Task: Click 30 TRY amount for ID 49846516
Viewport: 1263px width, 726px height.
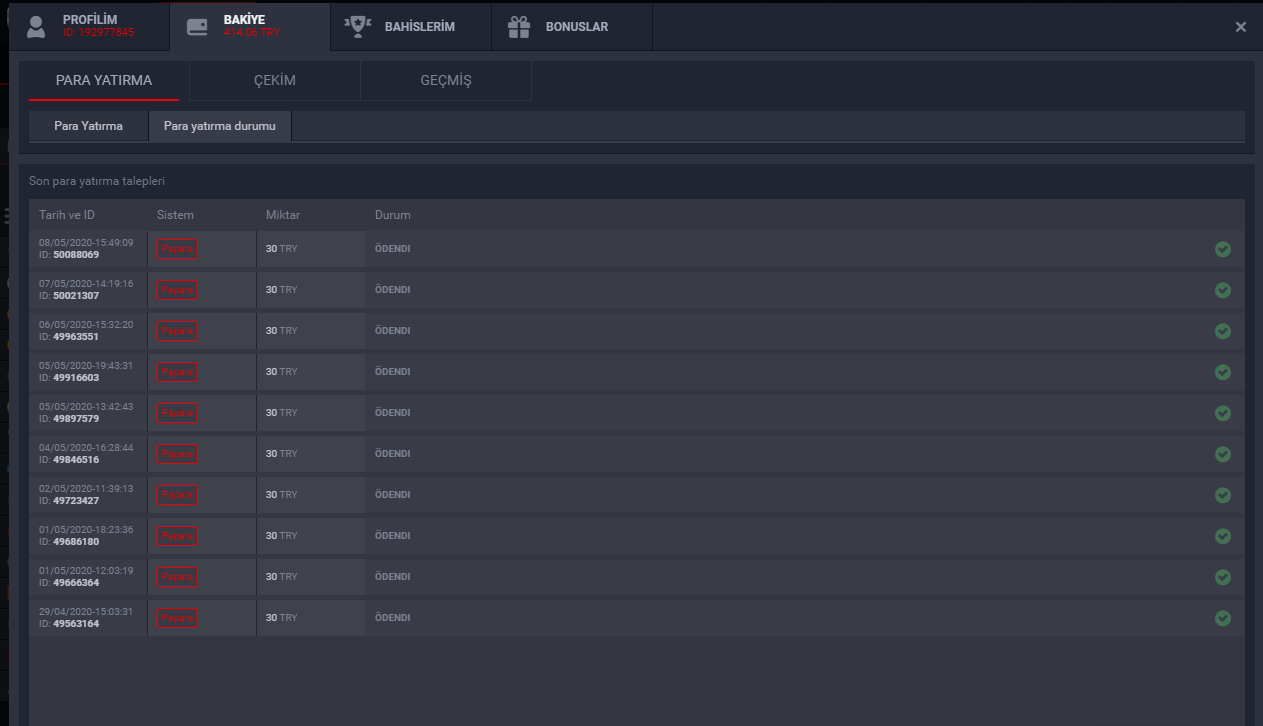Action: (281, 454)
